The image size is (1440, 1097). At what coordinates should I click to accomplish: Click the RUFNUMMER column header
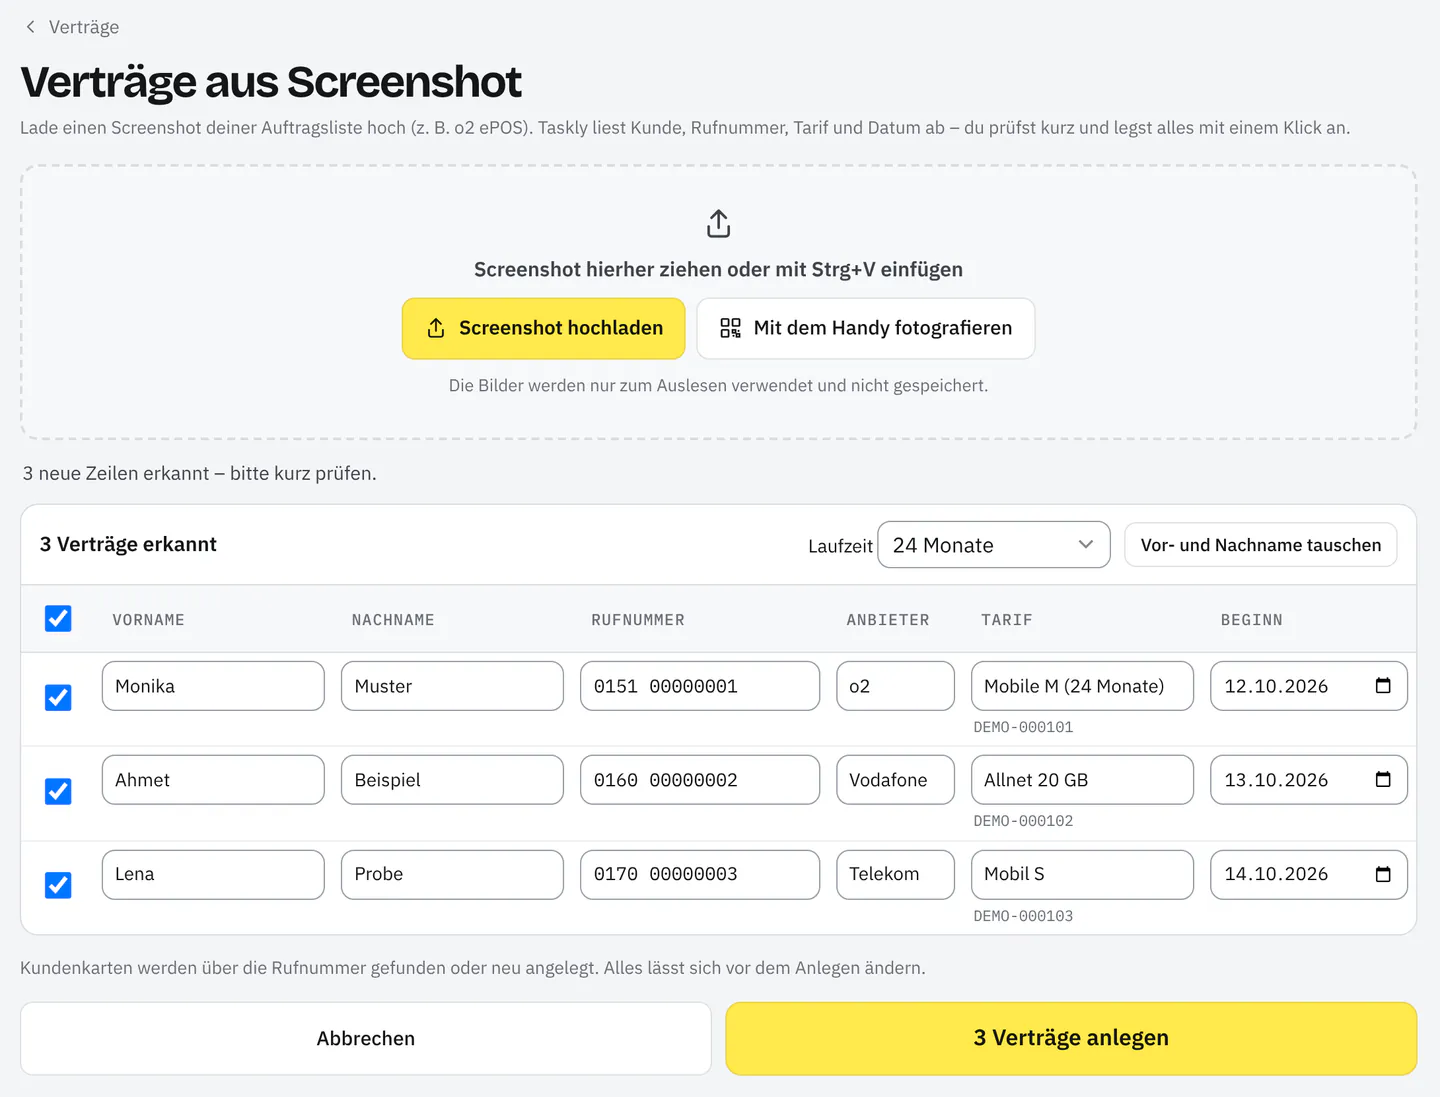click(x=638, y=620)
